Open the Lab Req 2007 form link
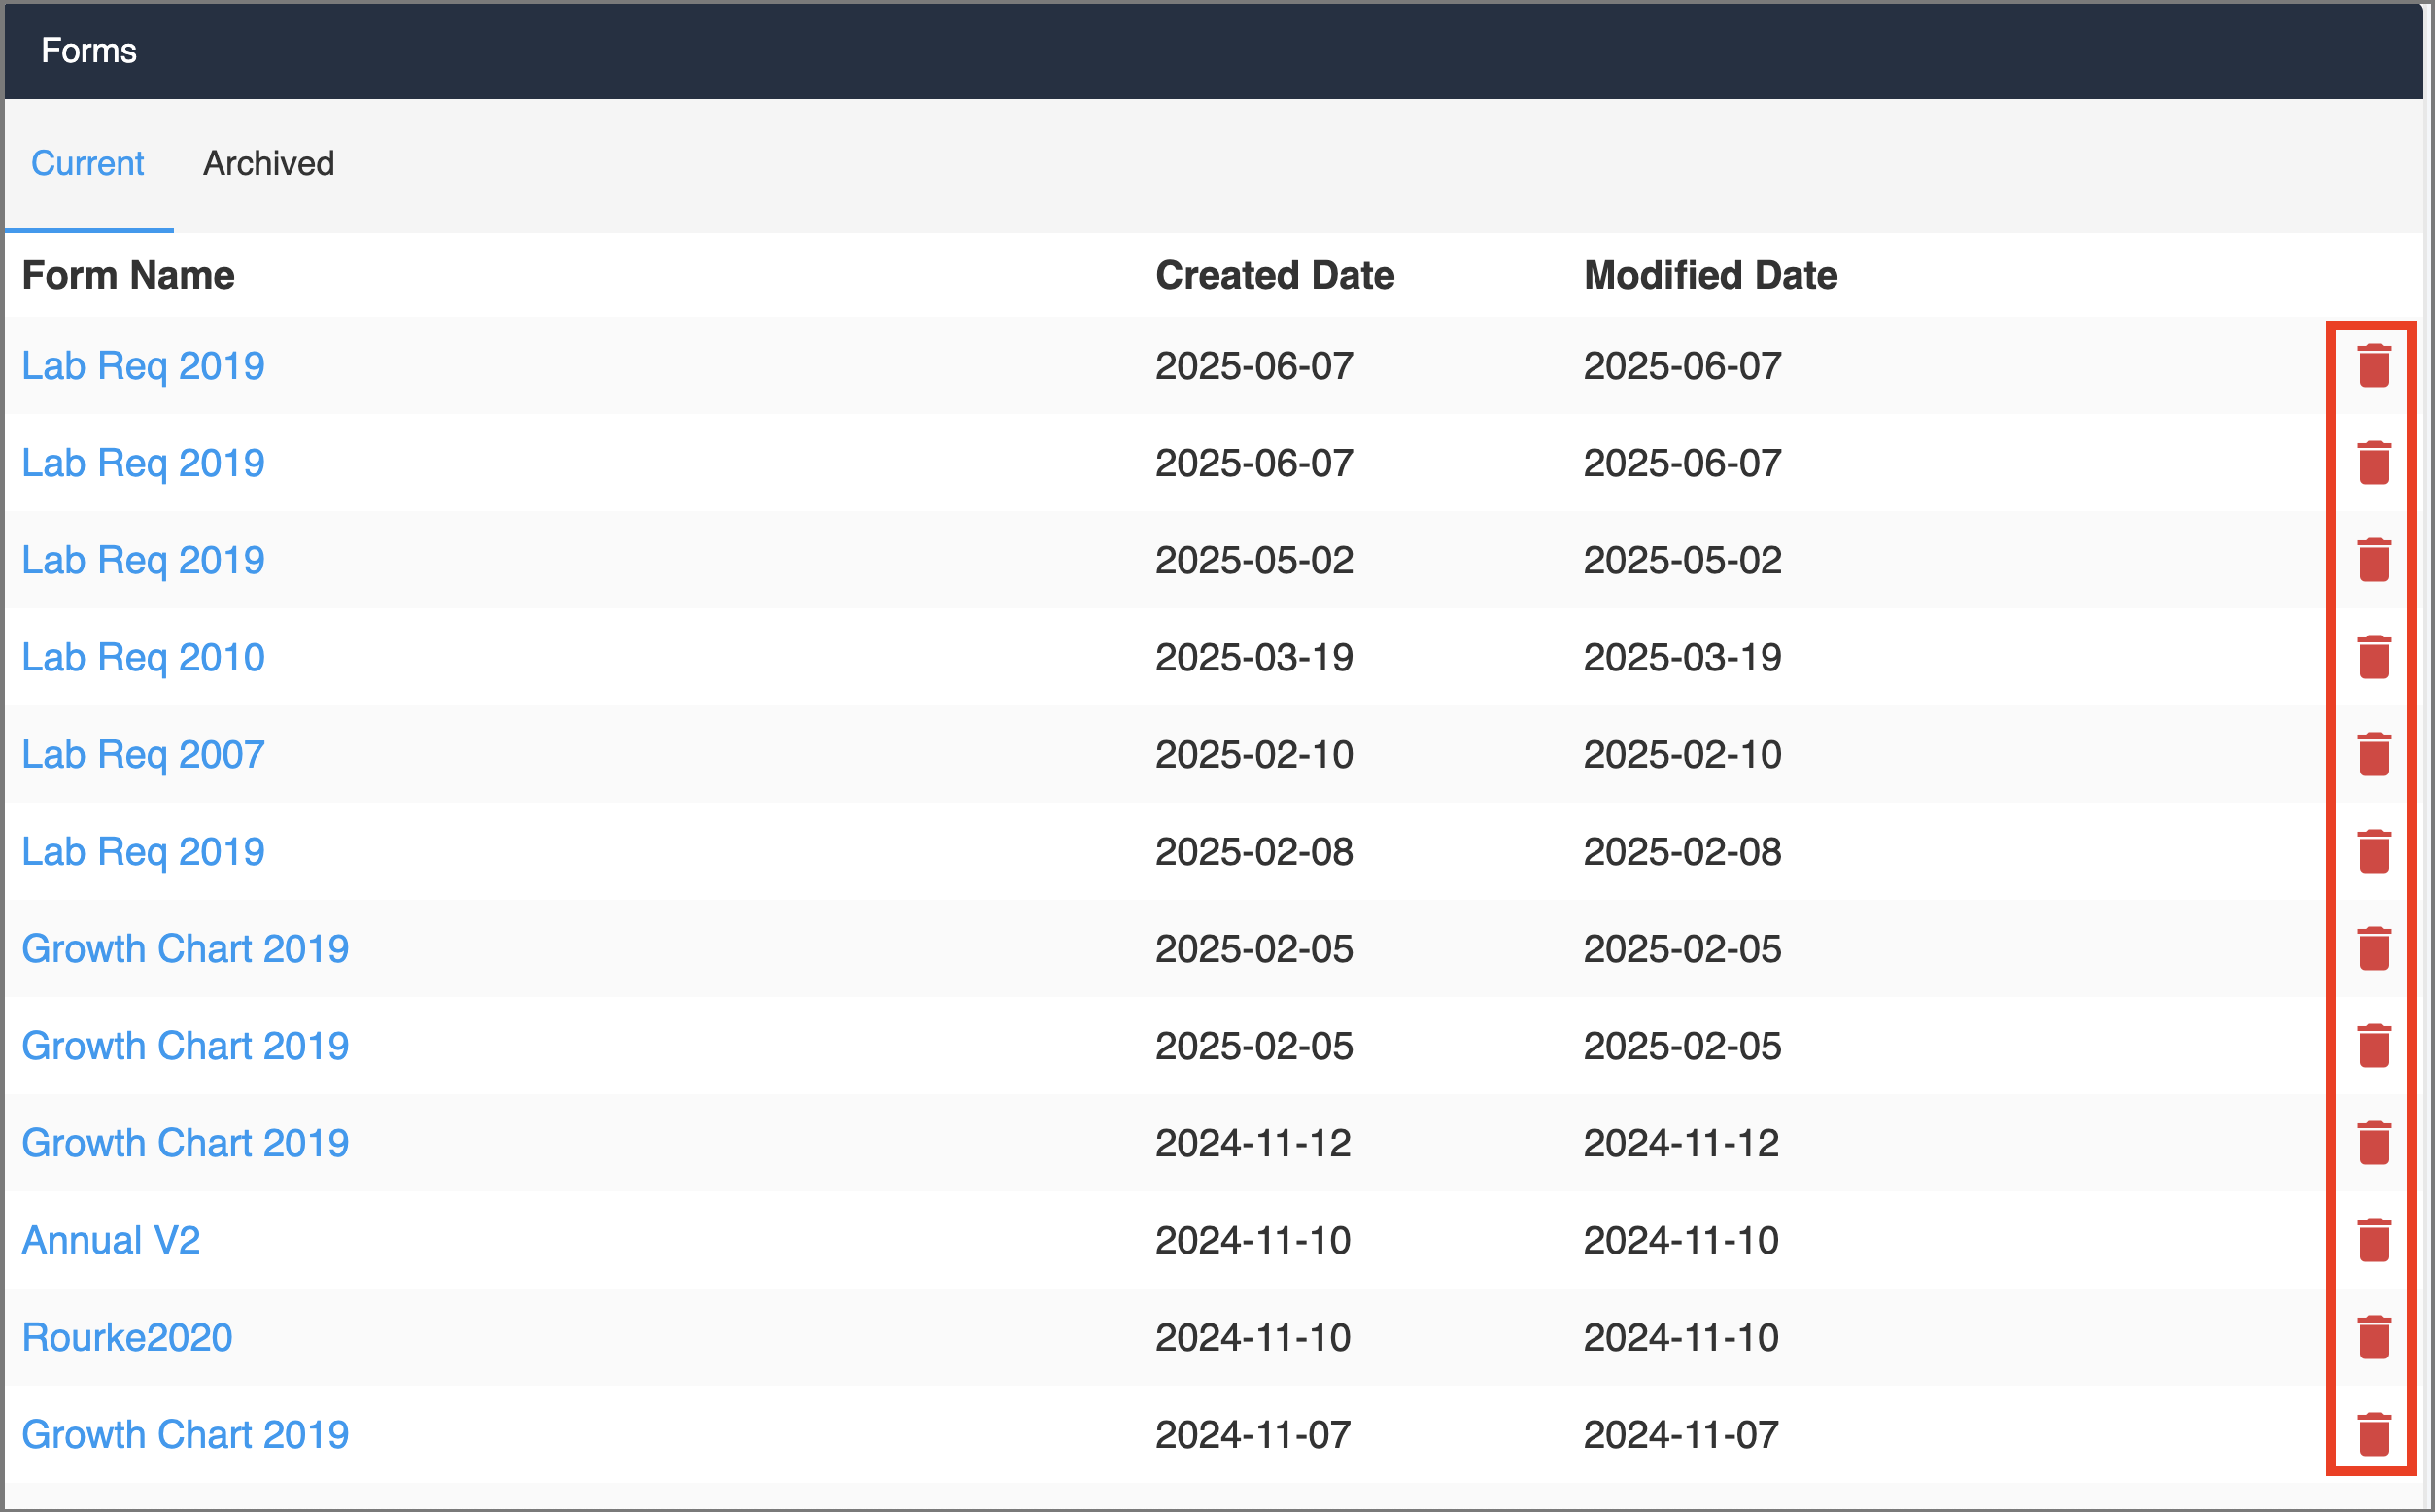Image resolution: width=2435 pixels, height=1512 pixels. 143,755
